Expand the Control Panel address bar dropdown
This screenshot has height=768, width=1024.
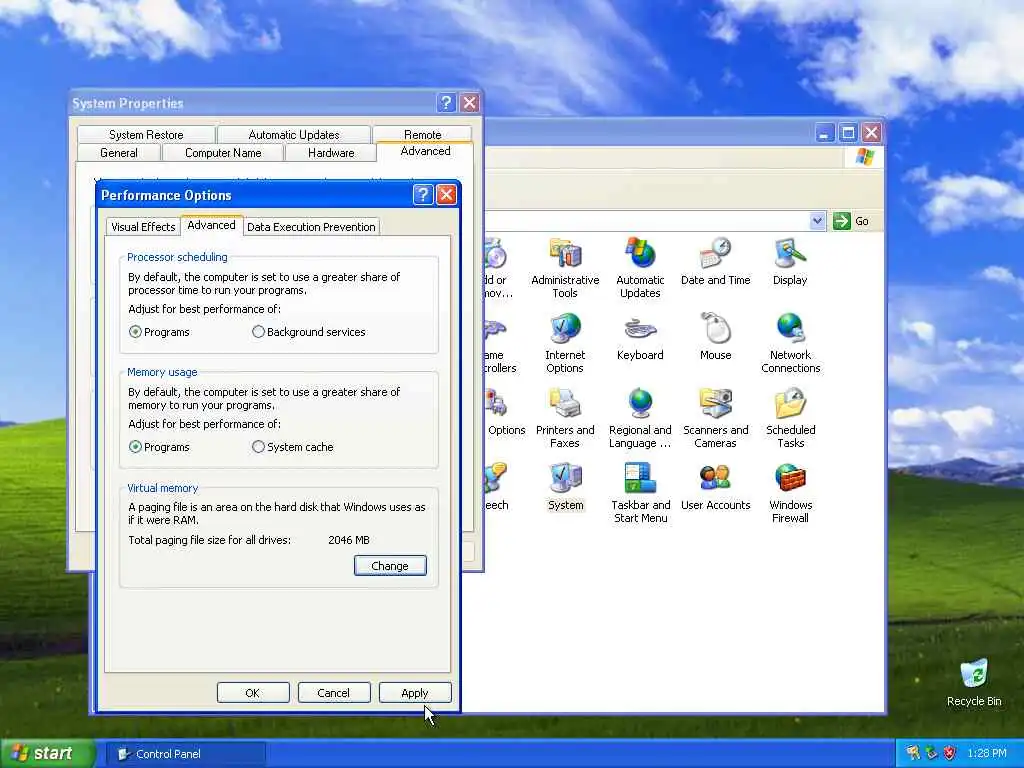(817, 221)
